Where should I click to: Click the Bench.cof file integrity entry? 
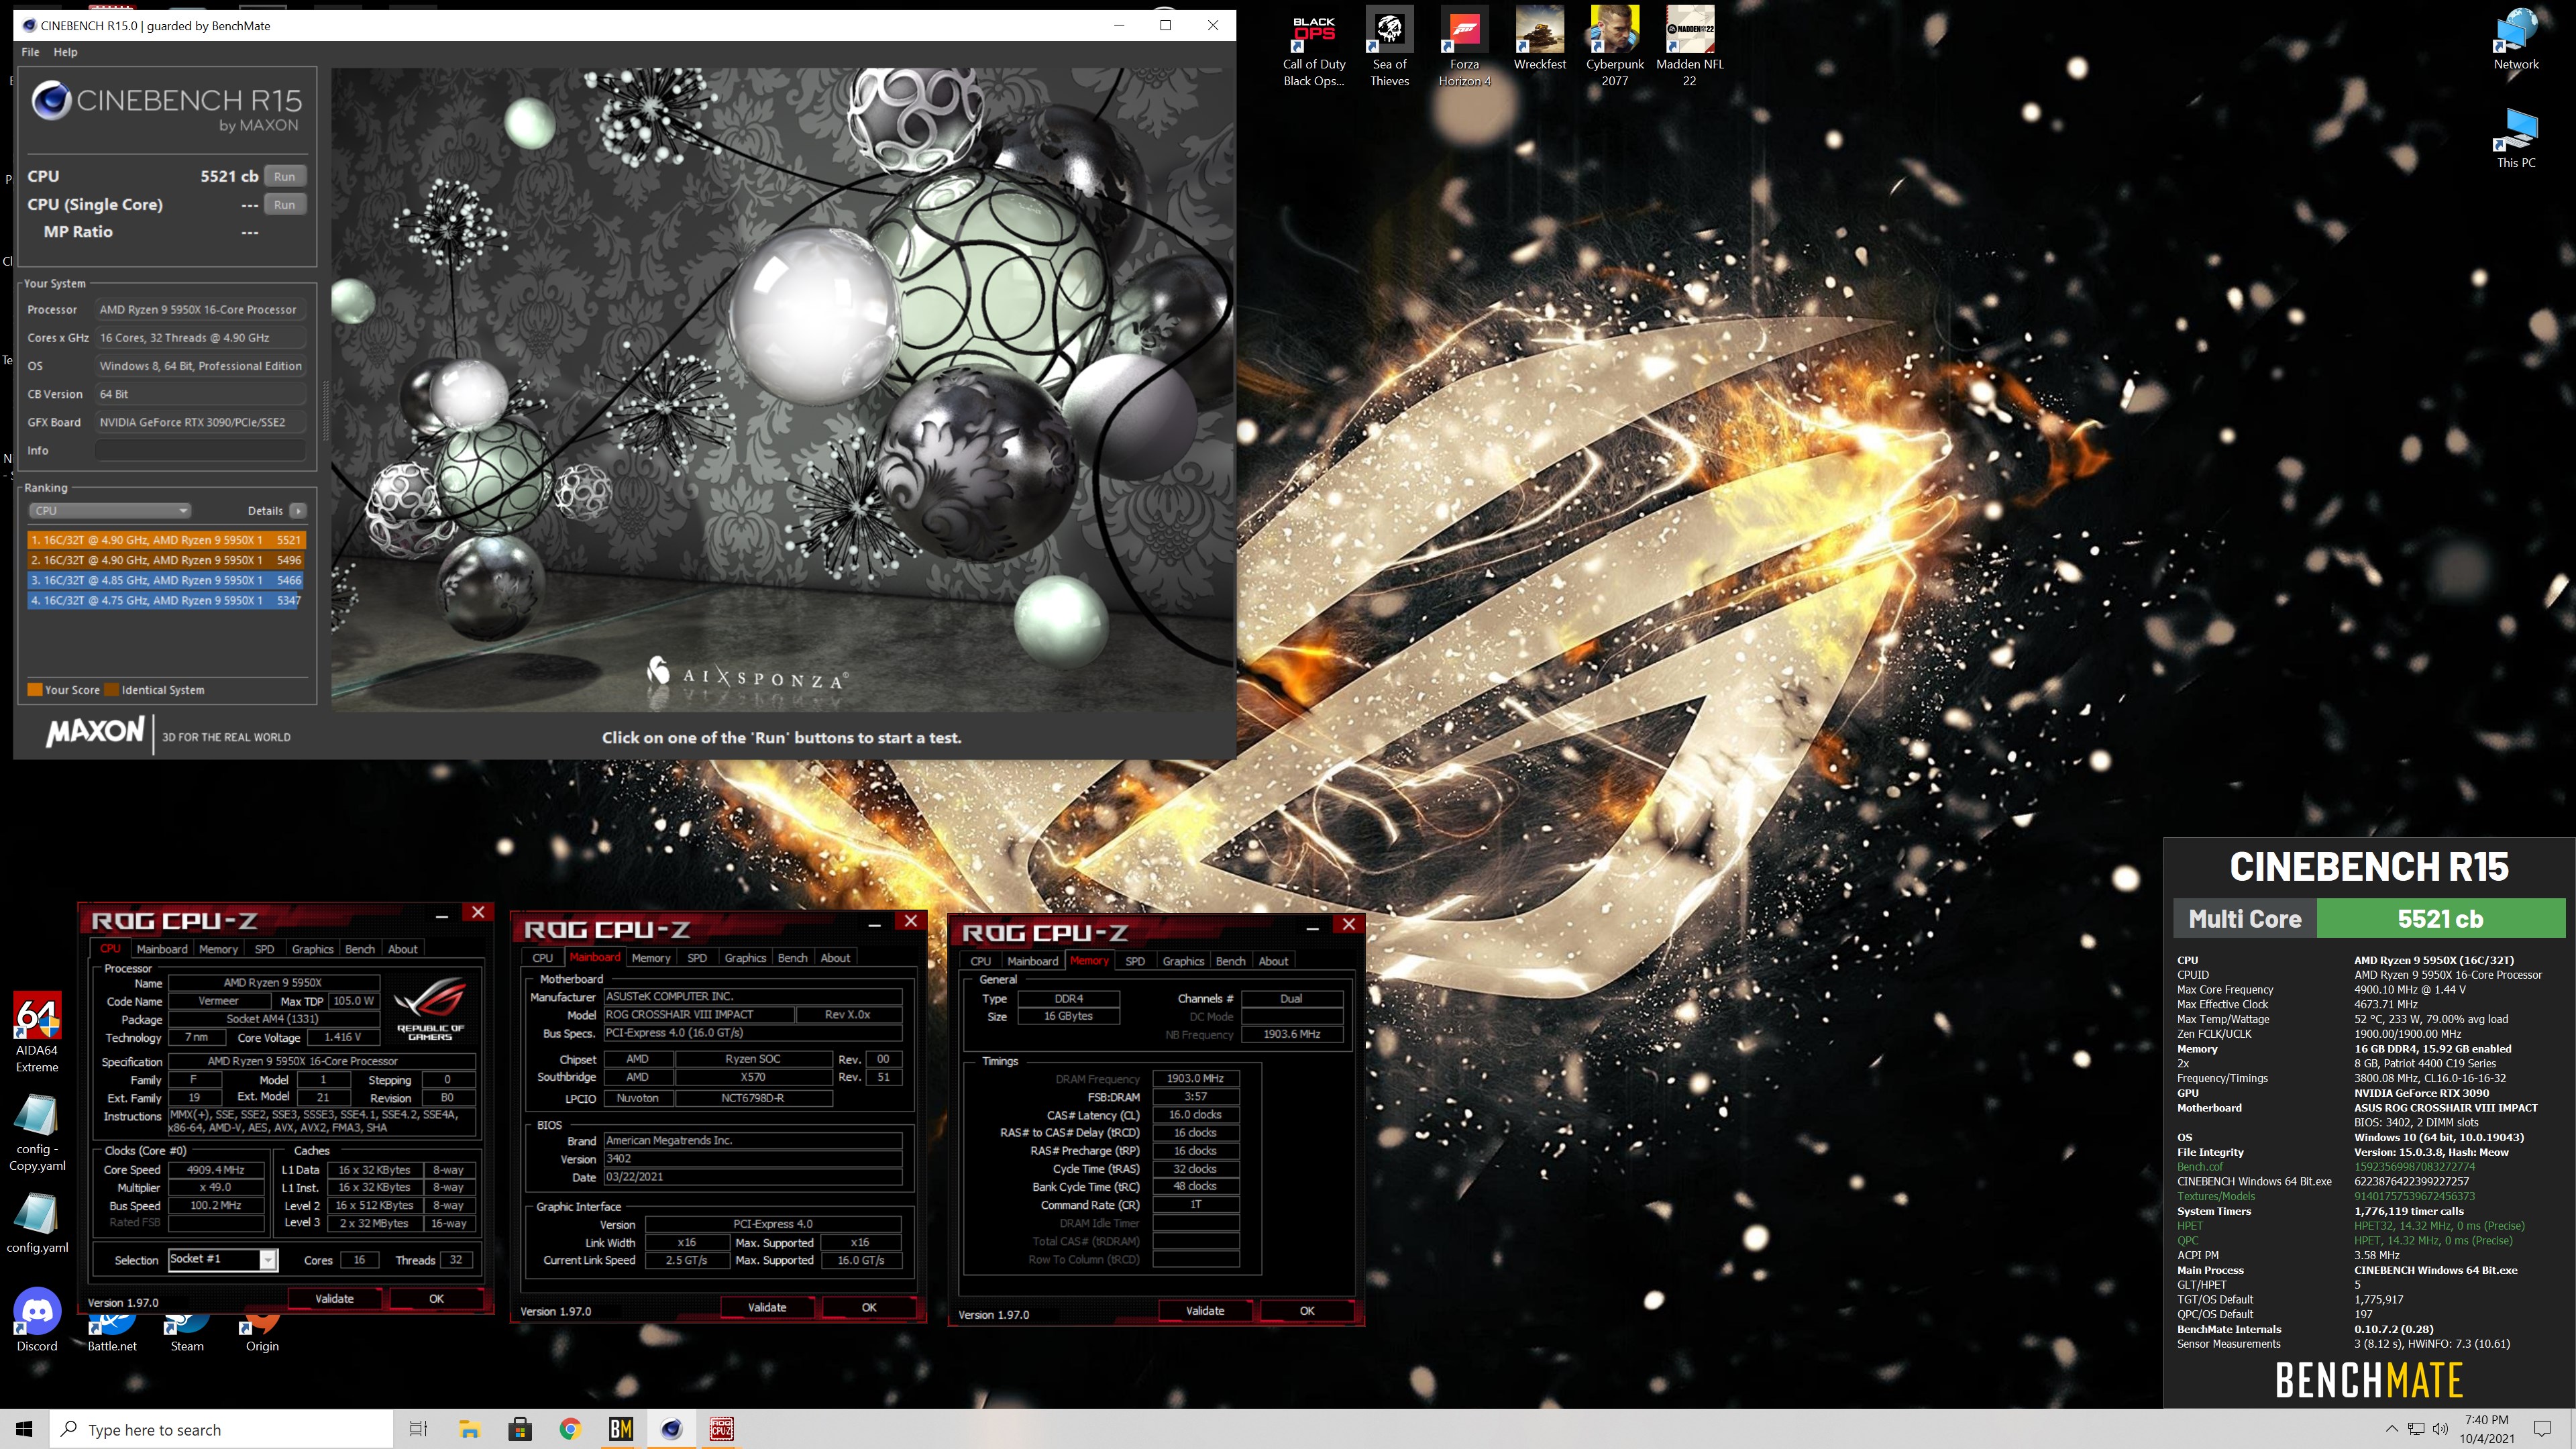2199,1167
